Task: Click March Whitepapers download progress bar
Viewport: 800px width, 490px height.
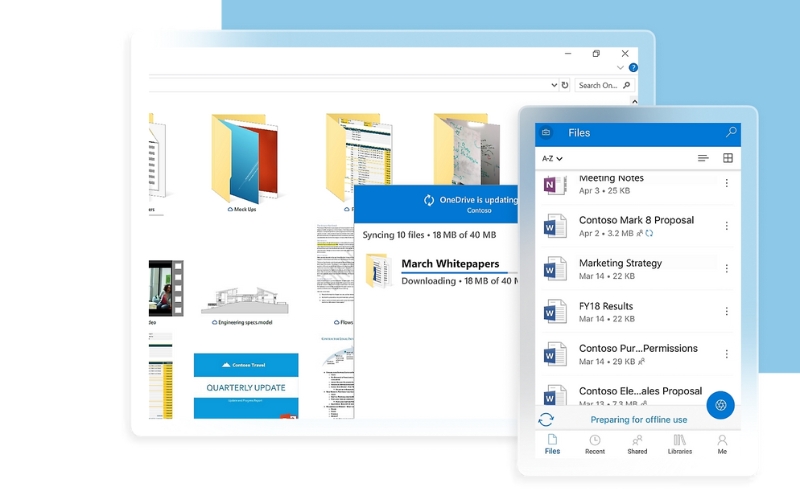Action: pos(459,273)
